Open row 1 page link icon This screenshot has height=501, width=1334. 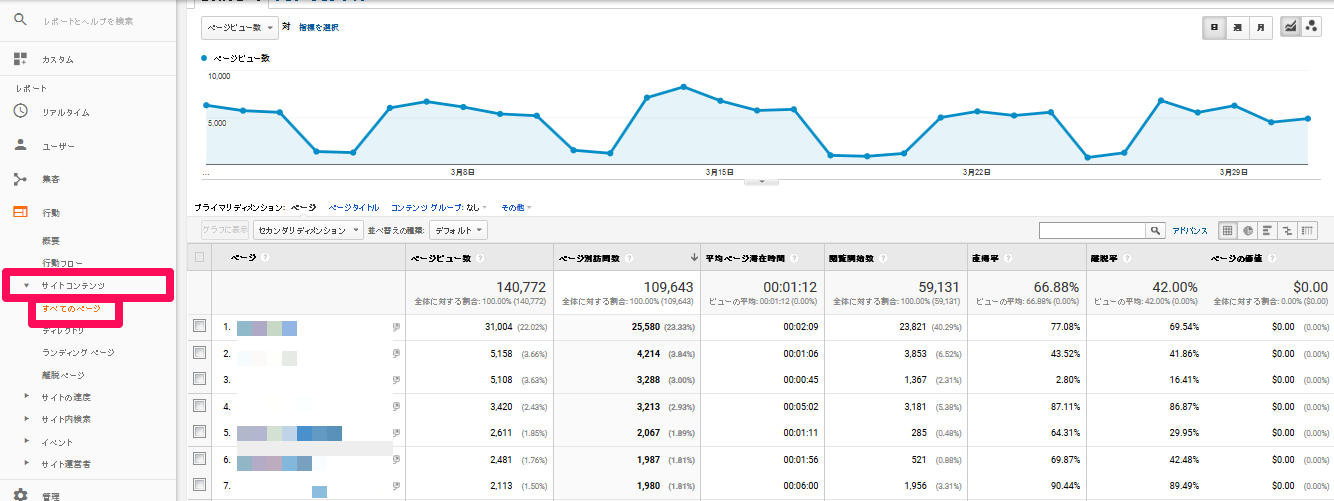[397, 327]
